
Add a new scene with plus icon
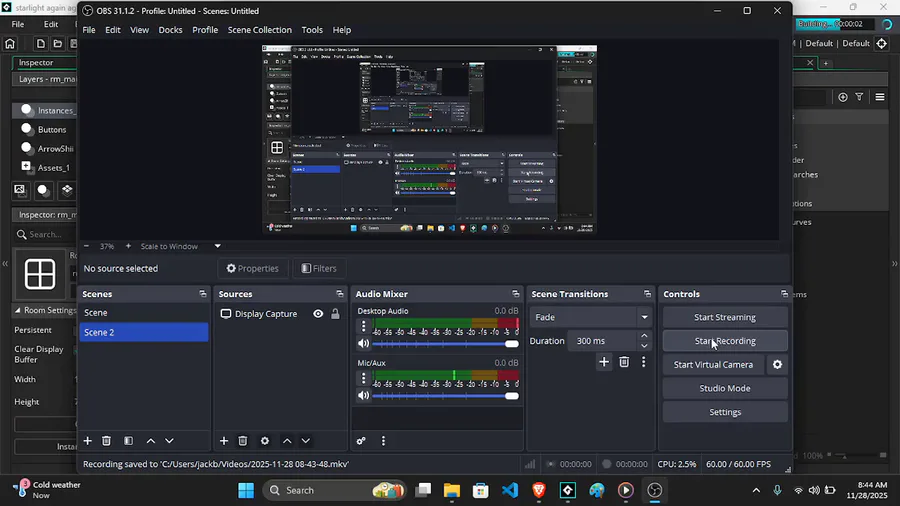[87, 441]
